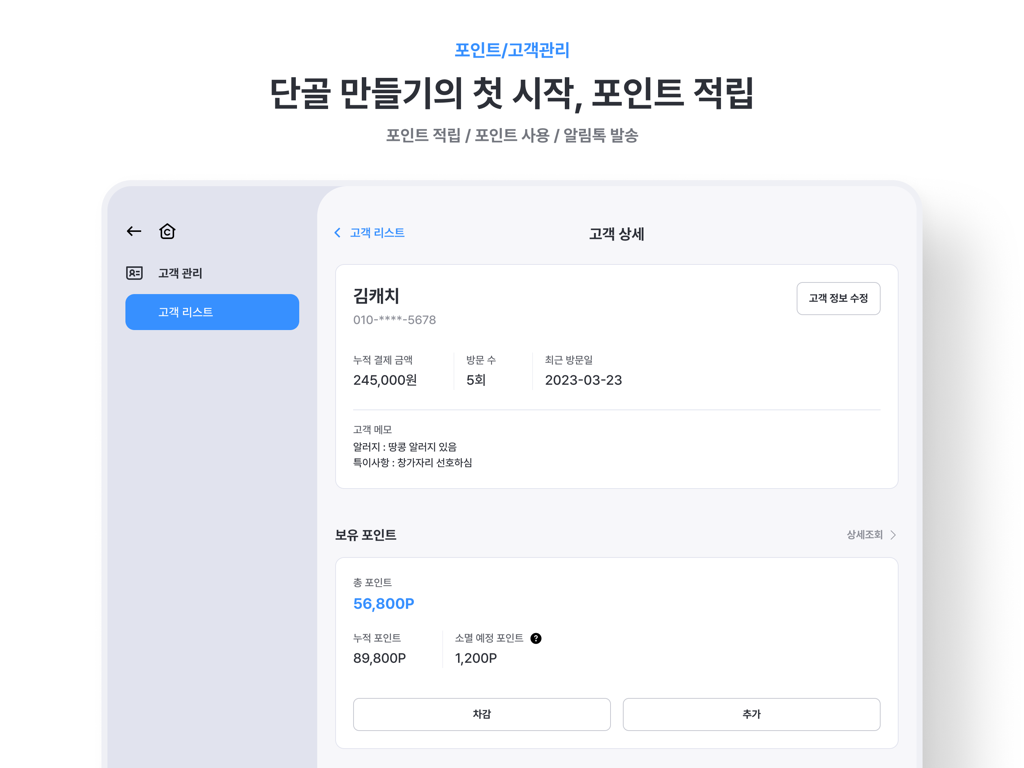Image resolution: width=1024 pixels, height=768 pixels.
Task: Click the 차감 button to deduct points
Action: pyautogui.click(x=481, y=714)
